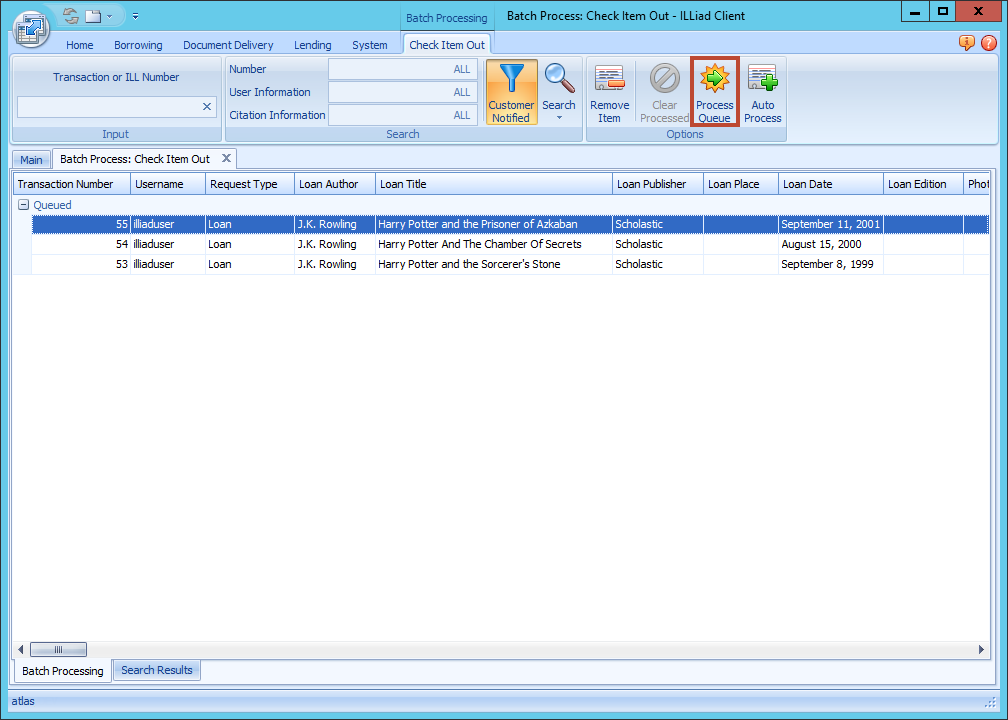The image size is (1008, 720).
Task: Start Auto Process from the Options group
Action: click(x=763, y=90)
